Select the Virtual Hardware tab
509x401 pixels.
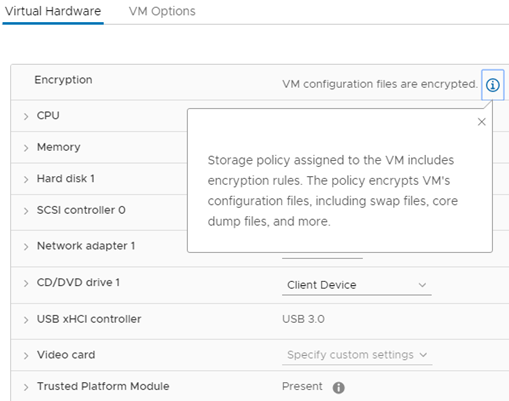point(53,11)
